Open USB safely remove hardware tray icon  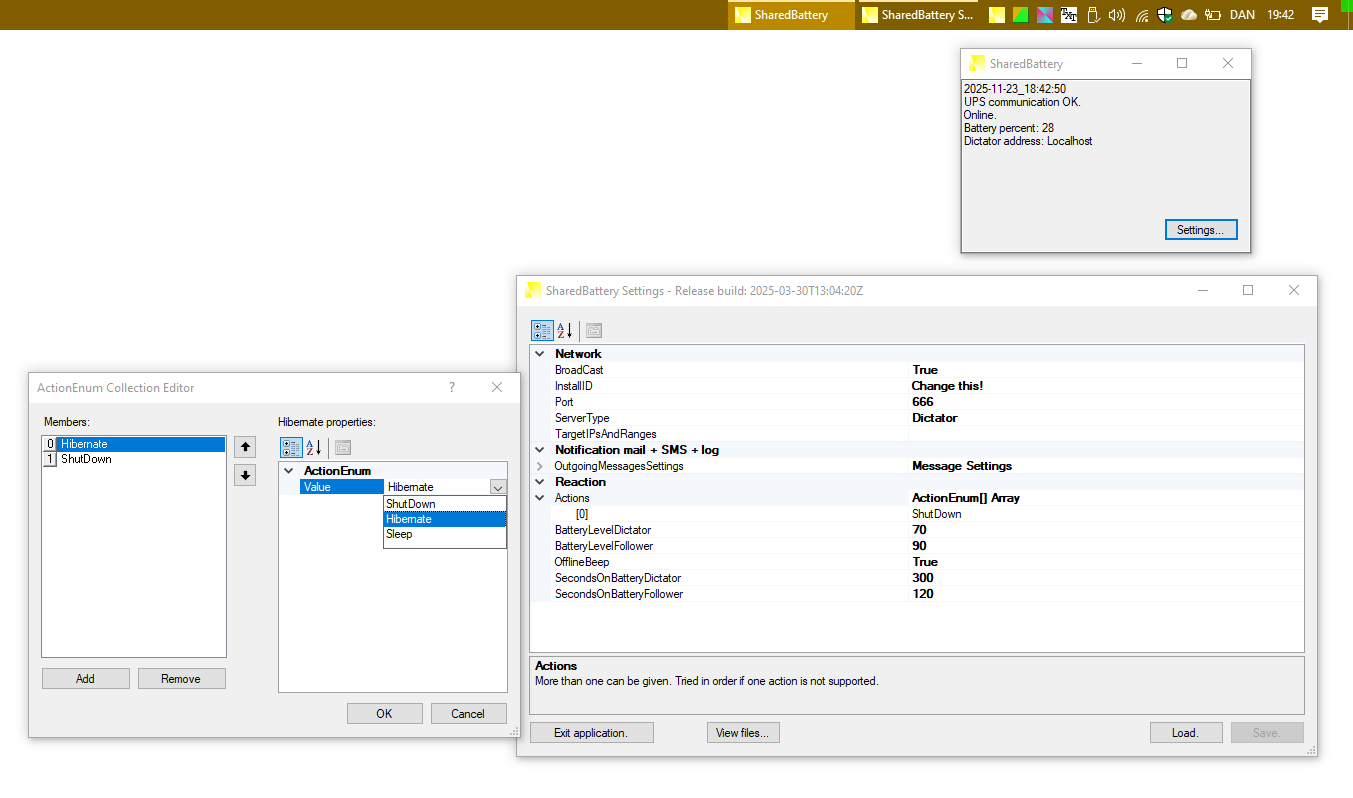pos(1093,15)
